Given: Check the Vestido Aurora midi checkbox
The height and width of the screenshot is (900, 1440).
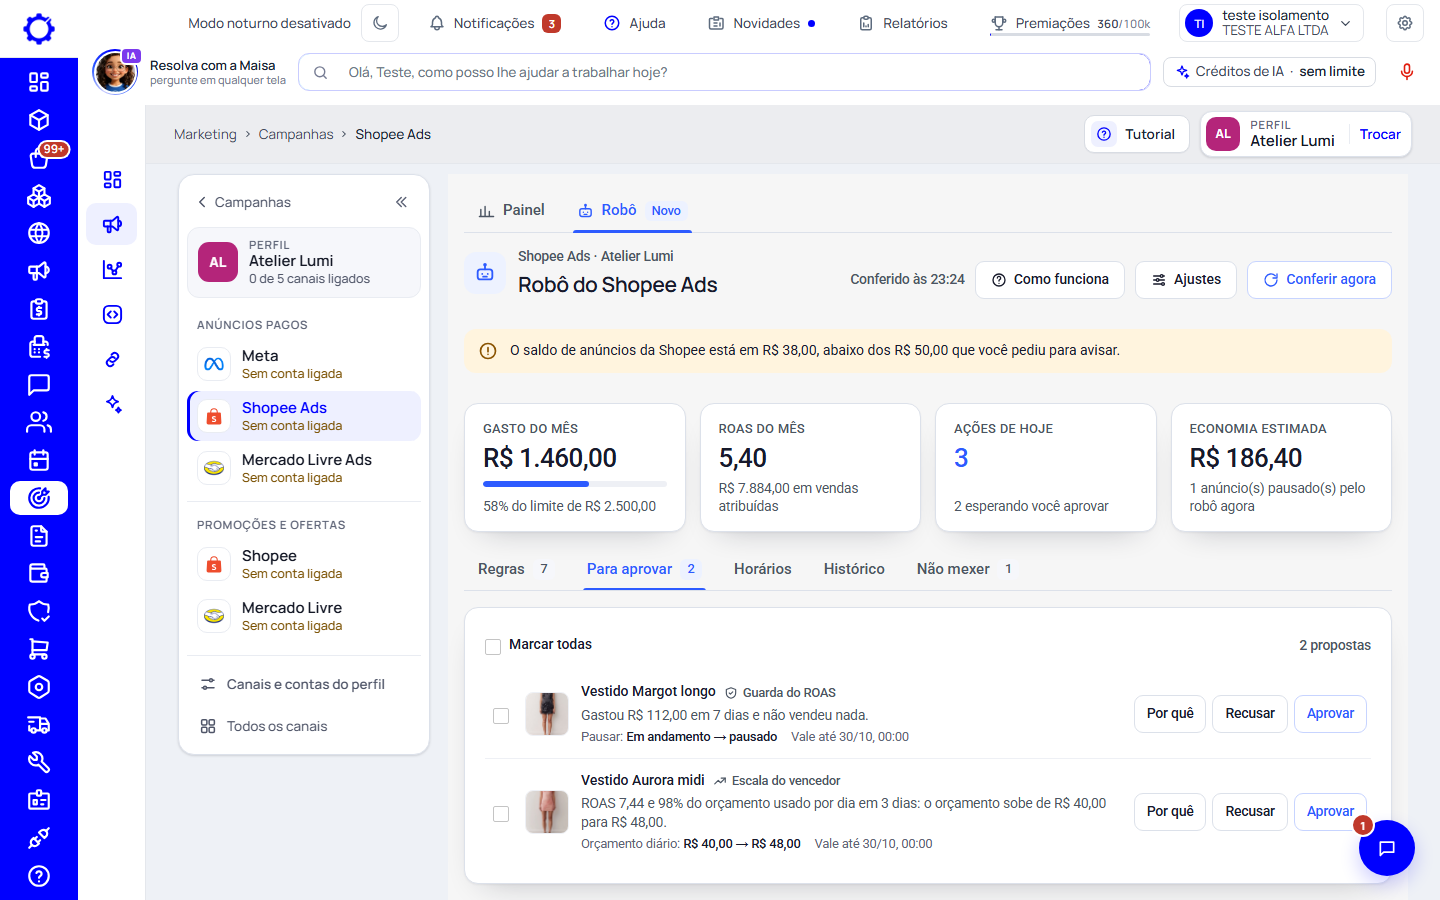Looking at the screenshot, I should tap(501, 814).
